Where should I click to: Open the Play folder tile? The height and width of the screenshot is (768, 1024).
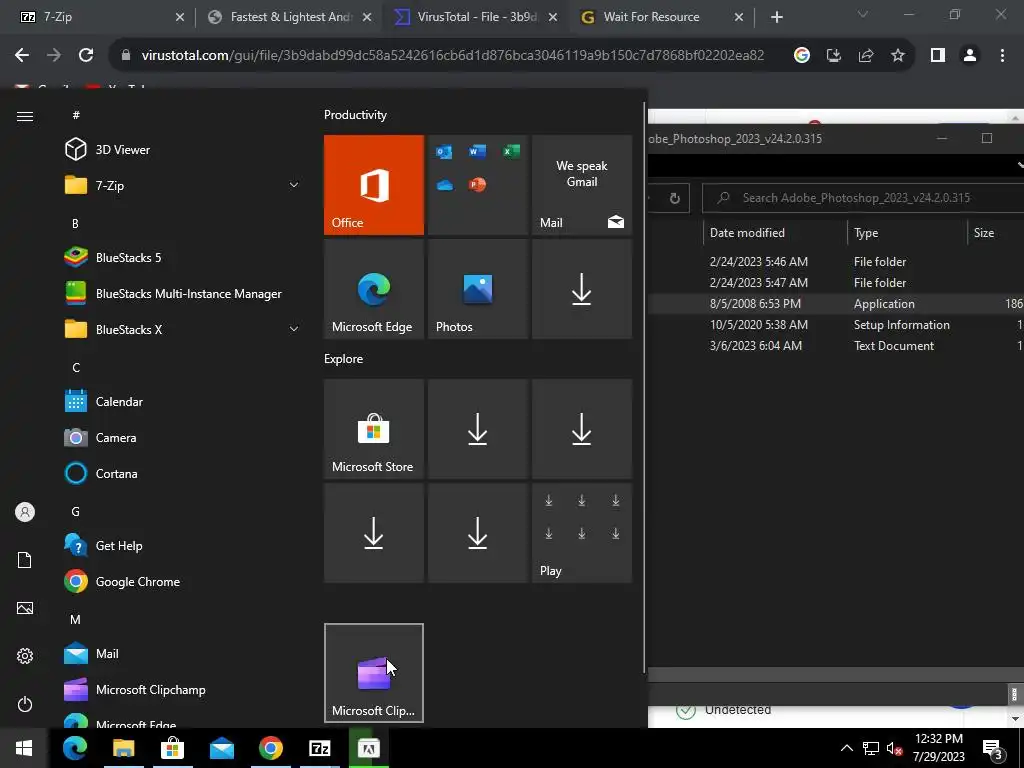click(x=582, y=533)
